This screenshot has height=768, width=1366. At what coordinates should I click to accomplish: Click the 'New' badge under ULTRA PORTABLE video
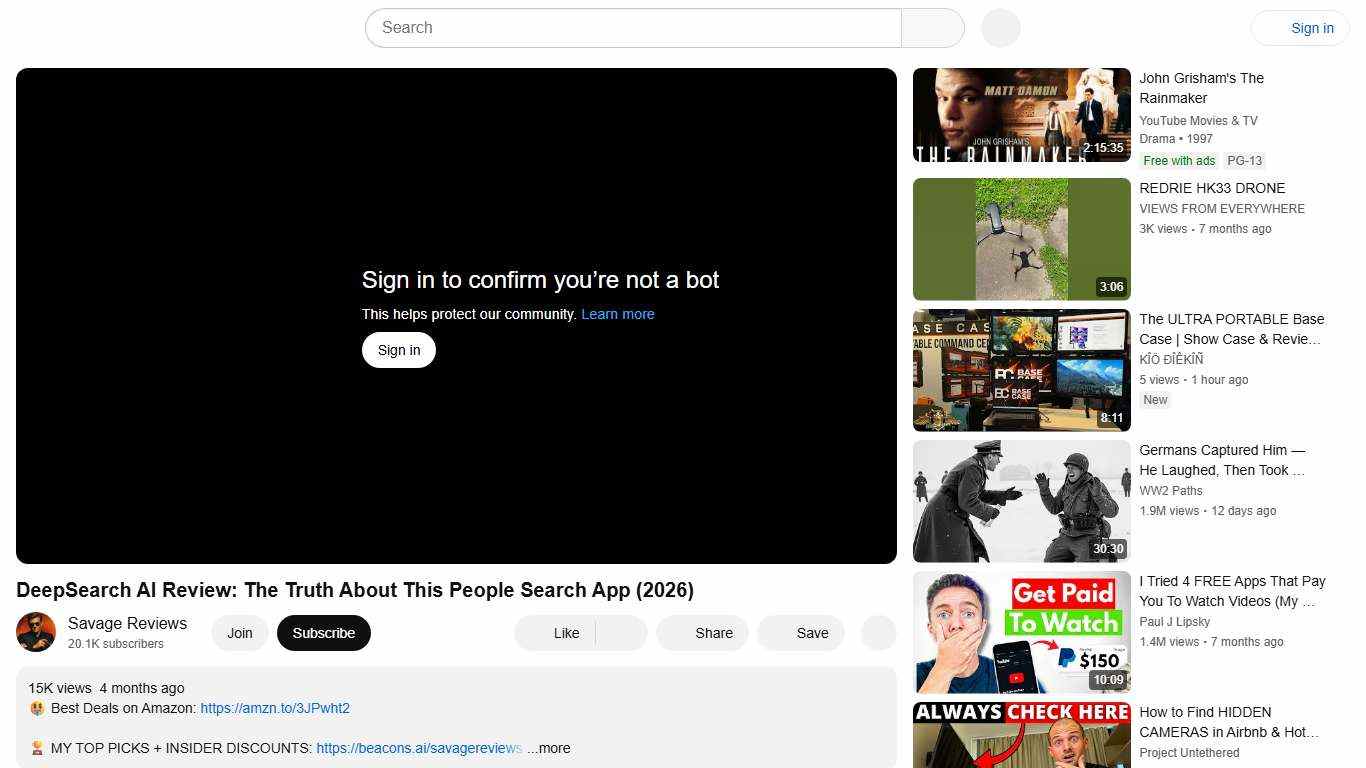1154,399
